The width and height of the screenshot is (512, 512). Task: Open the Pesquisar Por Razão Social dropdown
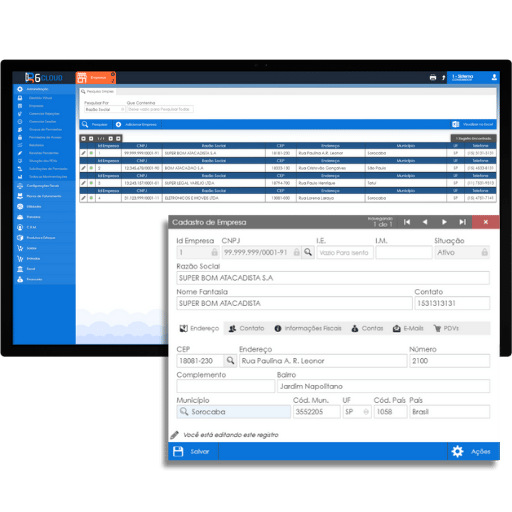105,109
